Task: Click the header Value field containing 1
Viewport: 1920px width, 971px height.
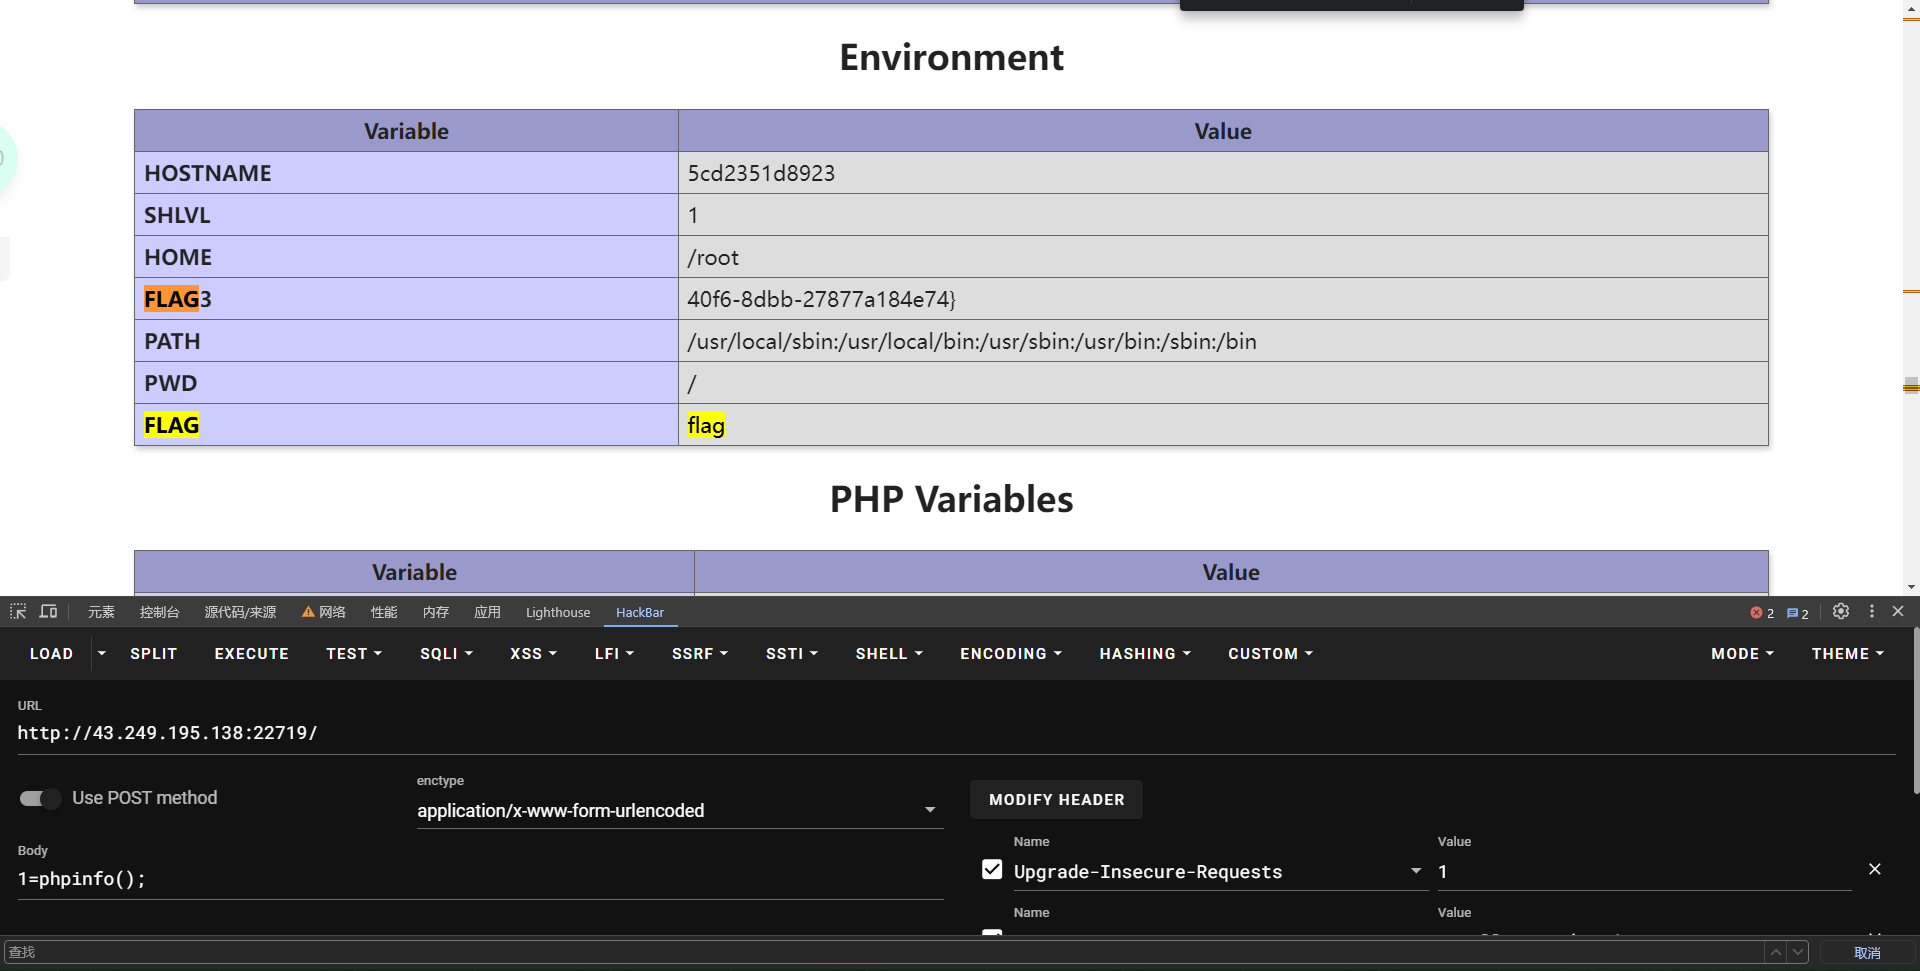Action: click(x=1644, y=872)
